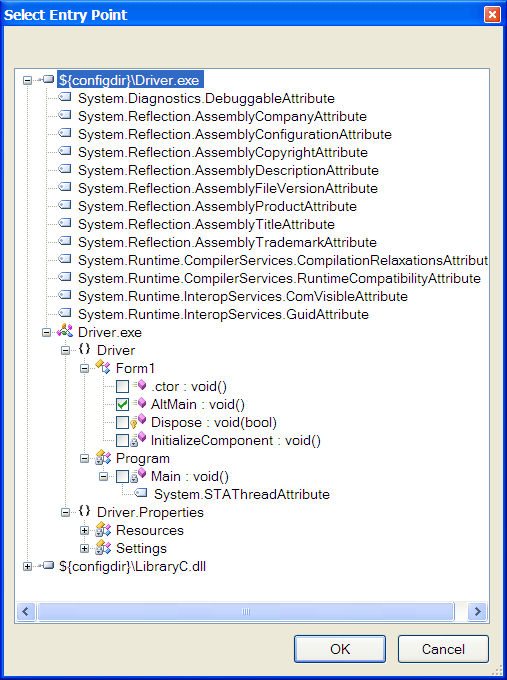Image resolution: width=507 pixels, height=680 pixels.
Task: Click the attribute tag icon for DebuggableAttribute
Action: click(65, 98)
